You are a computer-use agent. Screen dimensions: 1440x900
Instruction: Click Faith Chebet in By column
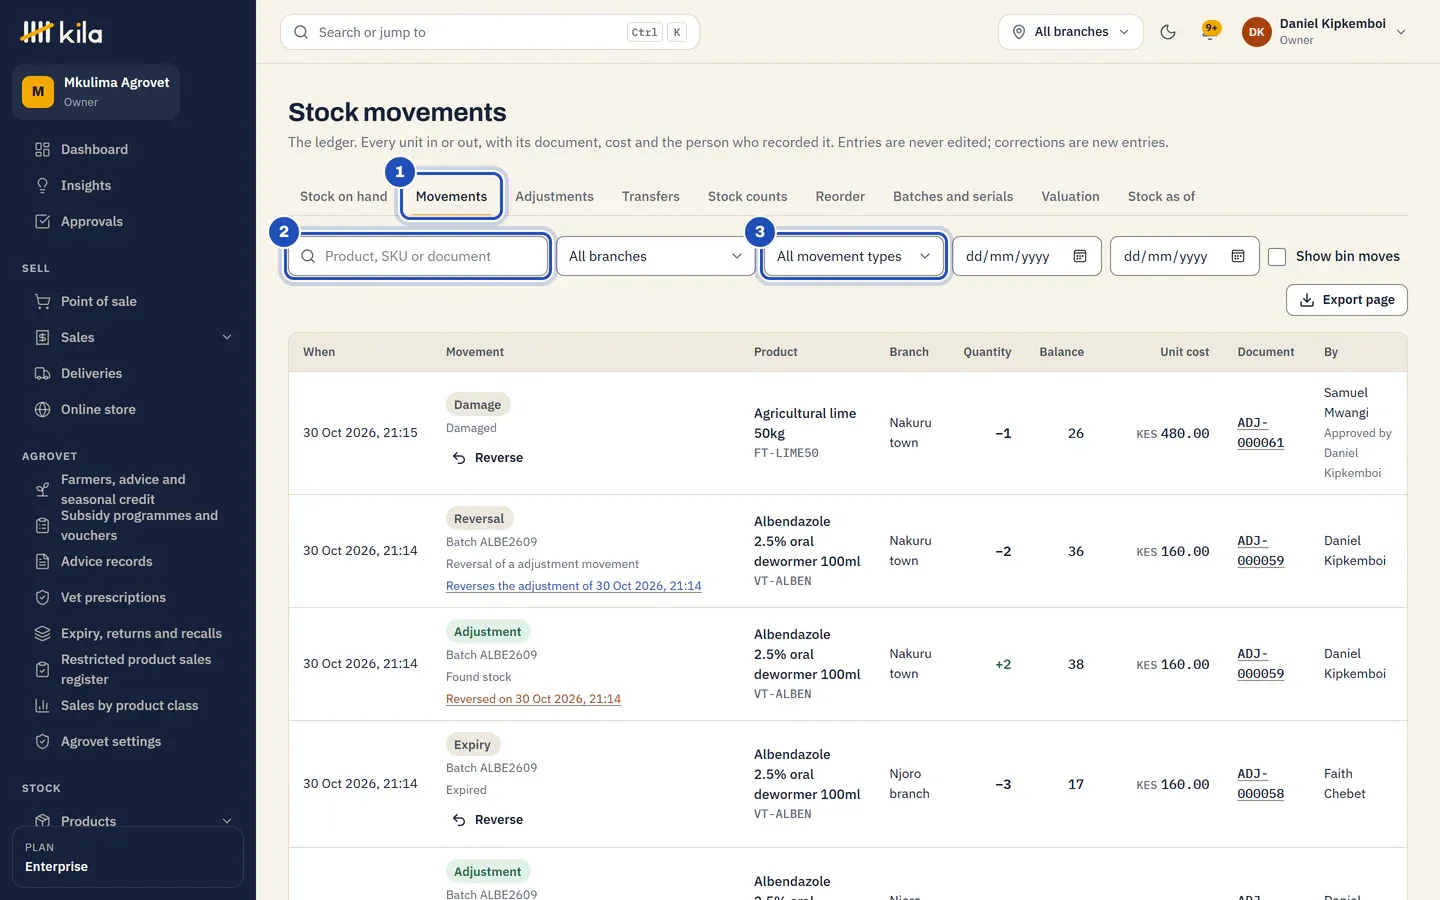1344,784
